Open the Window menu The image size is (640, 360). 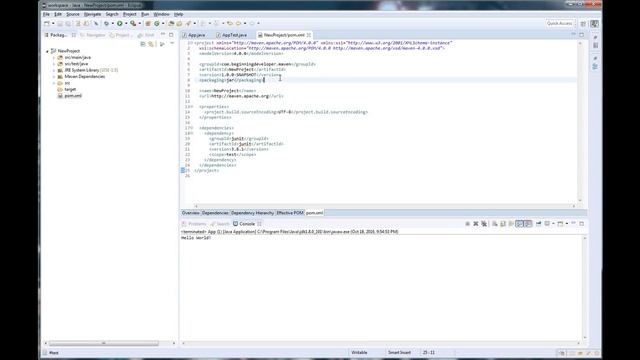(161, 14)
